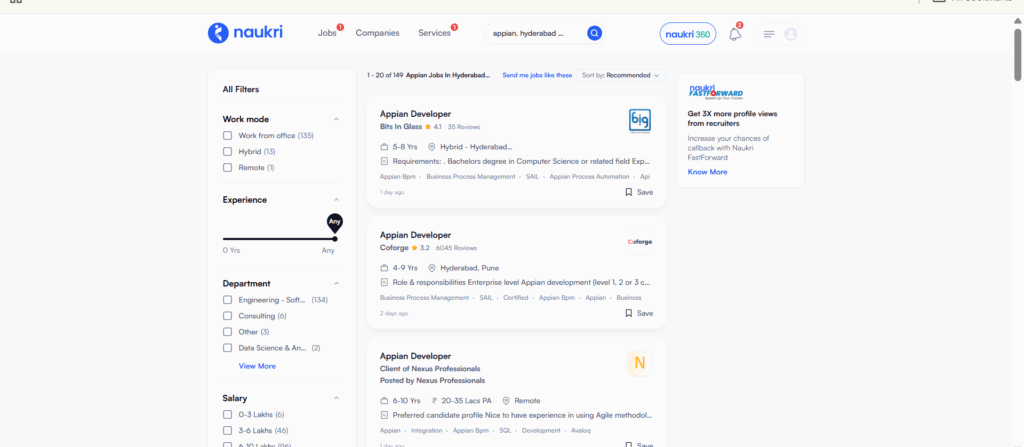The image size is (1024, 447).
Task: Save the Coforge Appian Developer job
Action: click(639, 313)
